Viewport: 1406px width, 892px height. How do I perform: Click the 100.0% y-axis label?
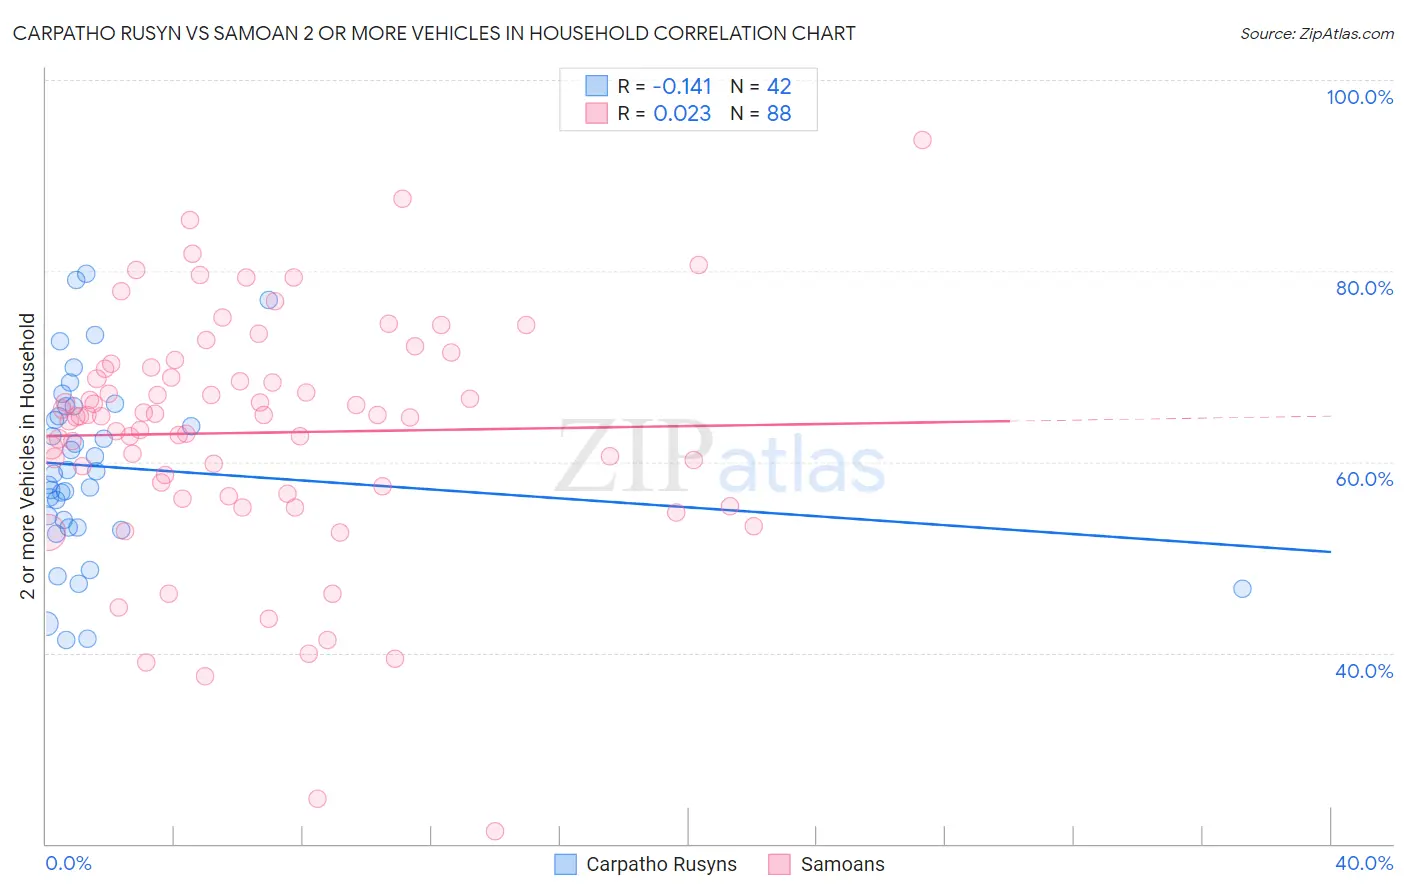tap(1359, 97)
